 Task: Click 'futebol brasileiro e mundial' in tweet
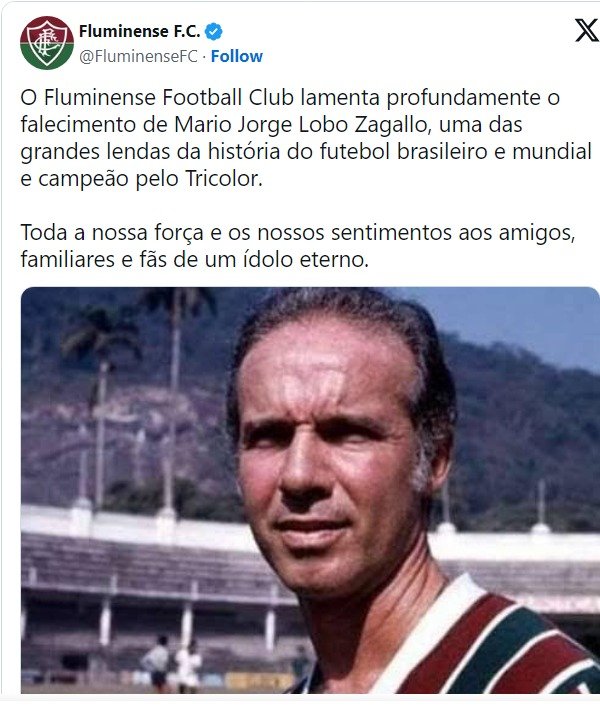coord(456,152)
